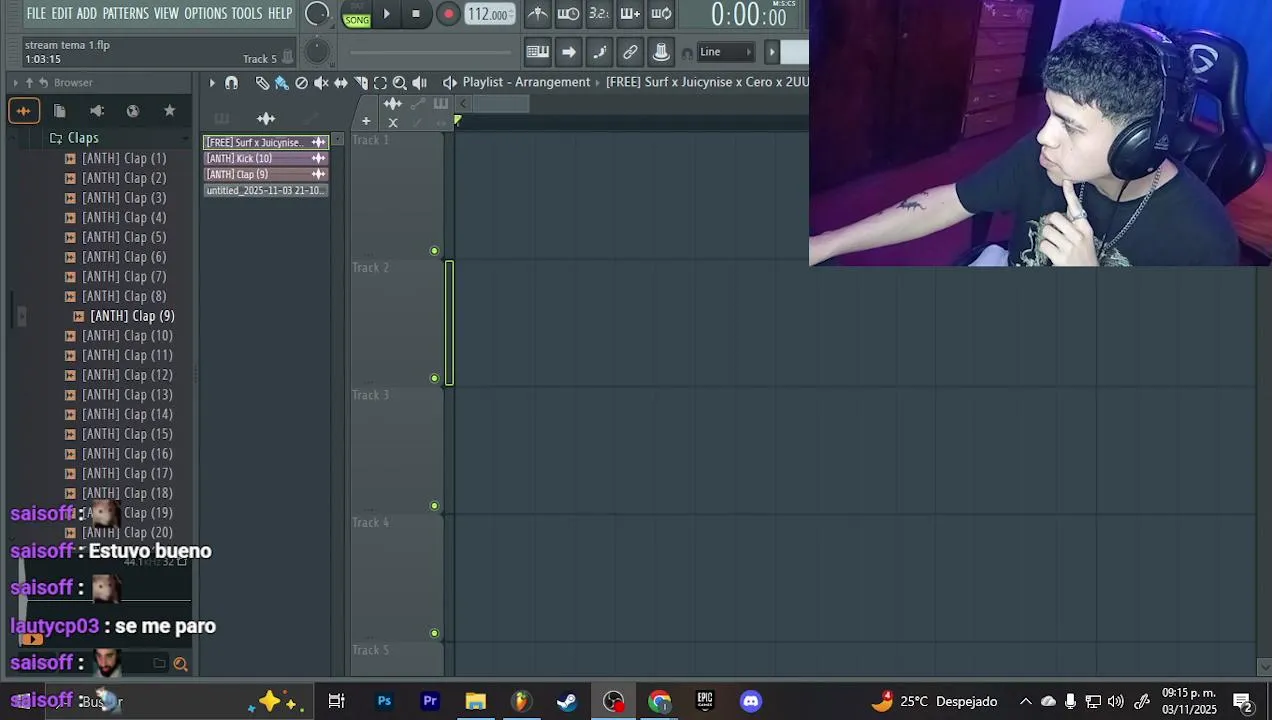Viewport: 1272px width, 720px height.
Task: Click the step editing arrow icon
Action: tap(568, 52)
